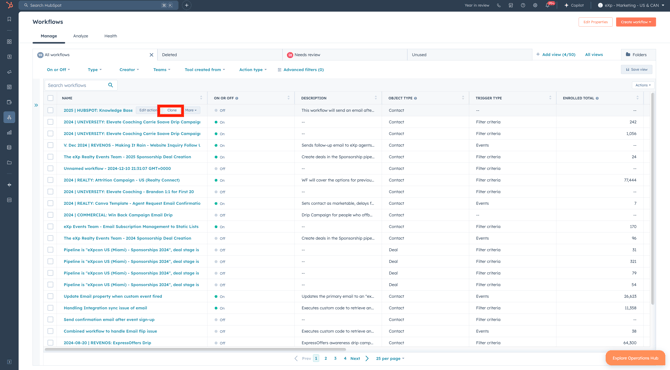Collapse the left sidebar with the bottom icon

pos(9,362)
